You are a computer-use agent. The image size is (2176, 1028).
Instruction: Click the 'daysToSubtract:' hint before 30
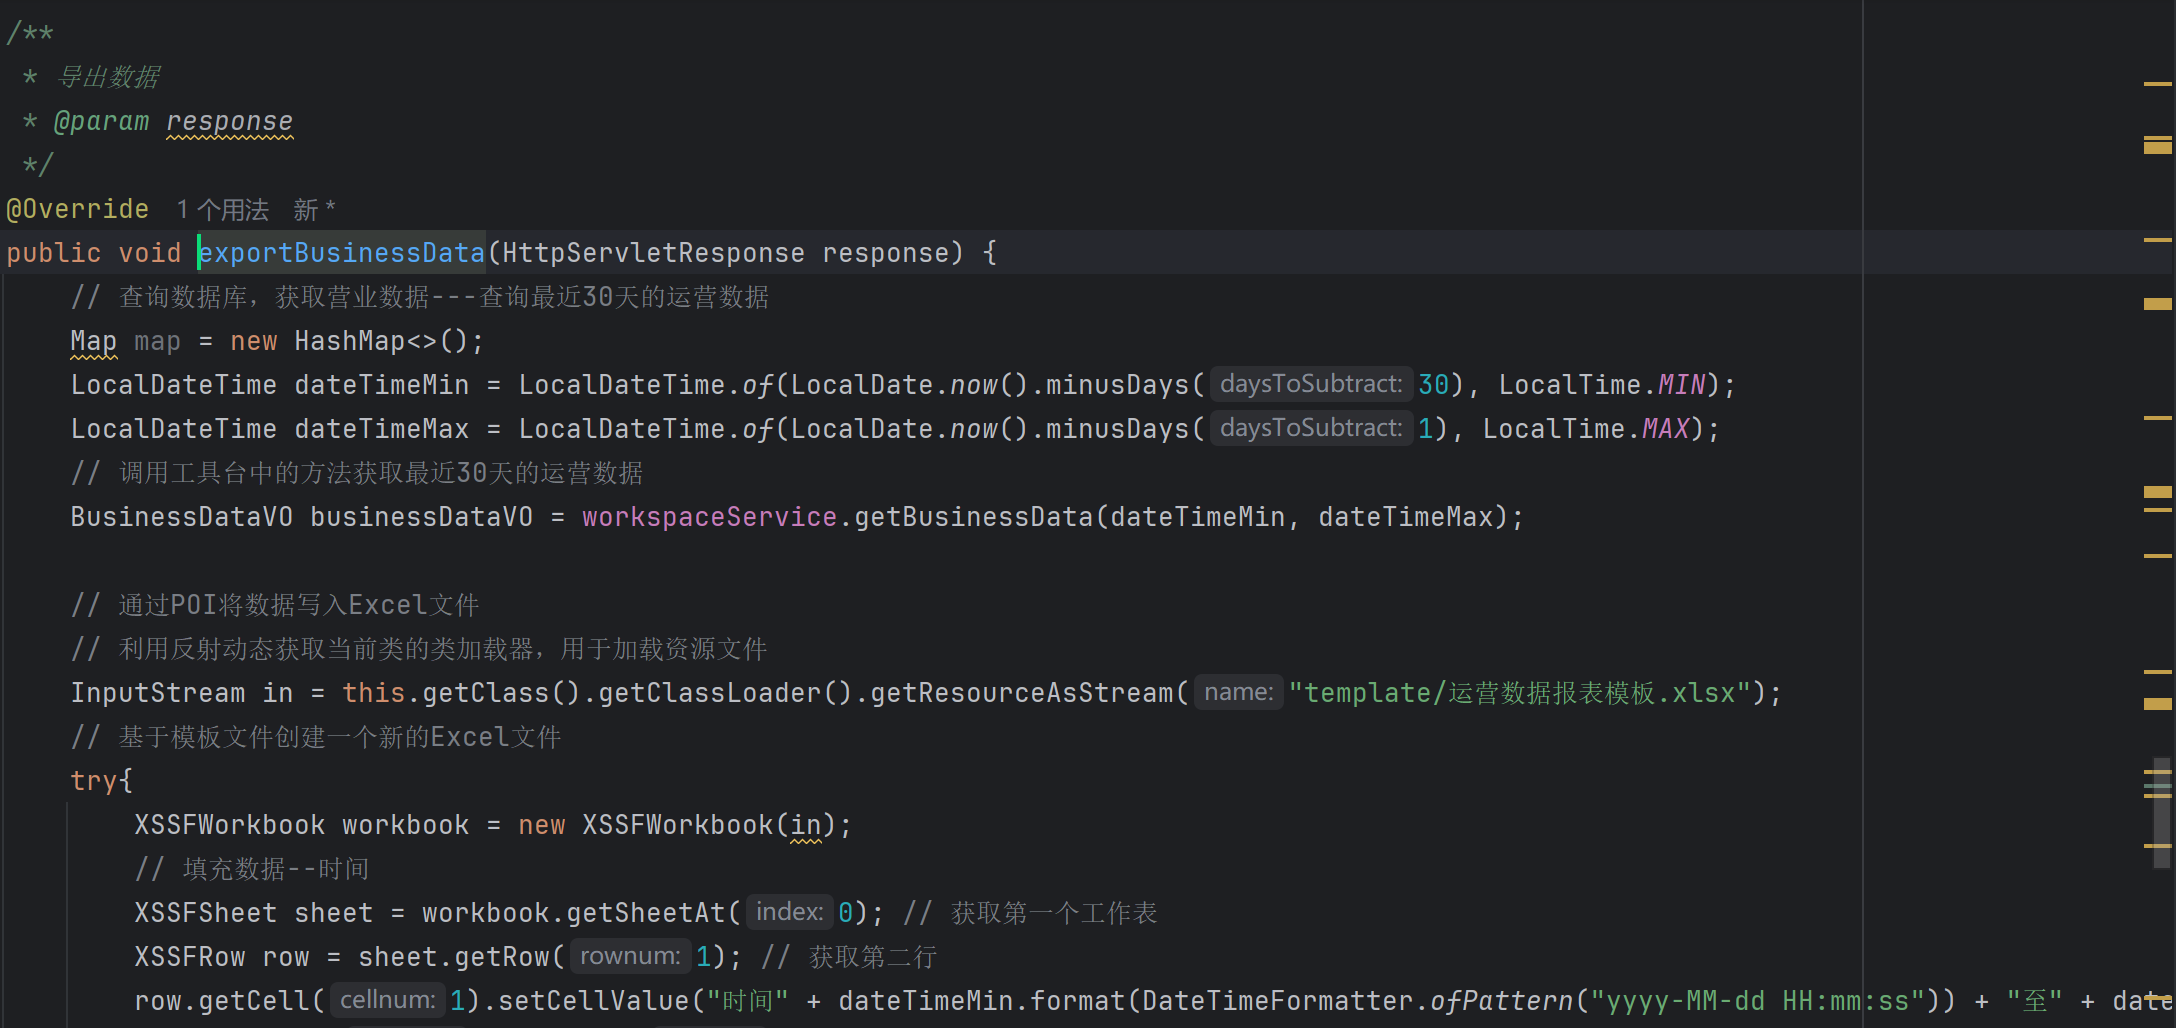[x=1311, y=384]
